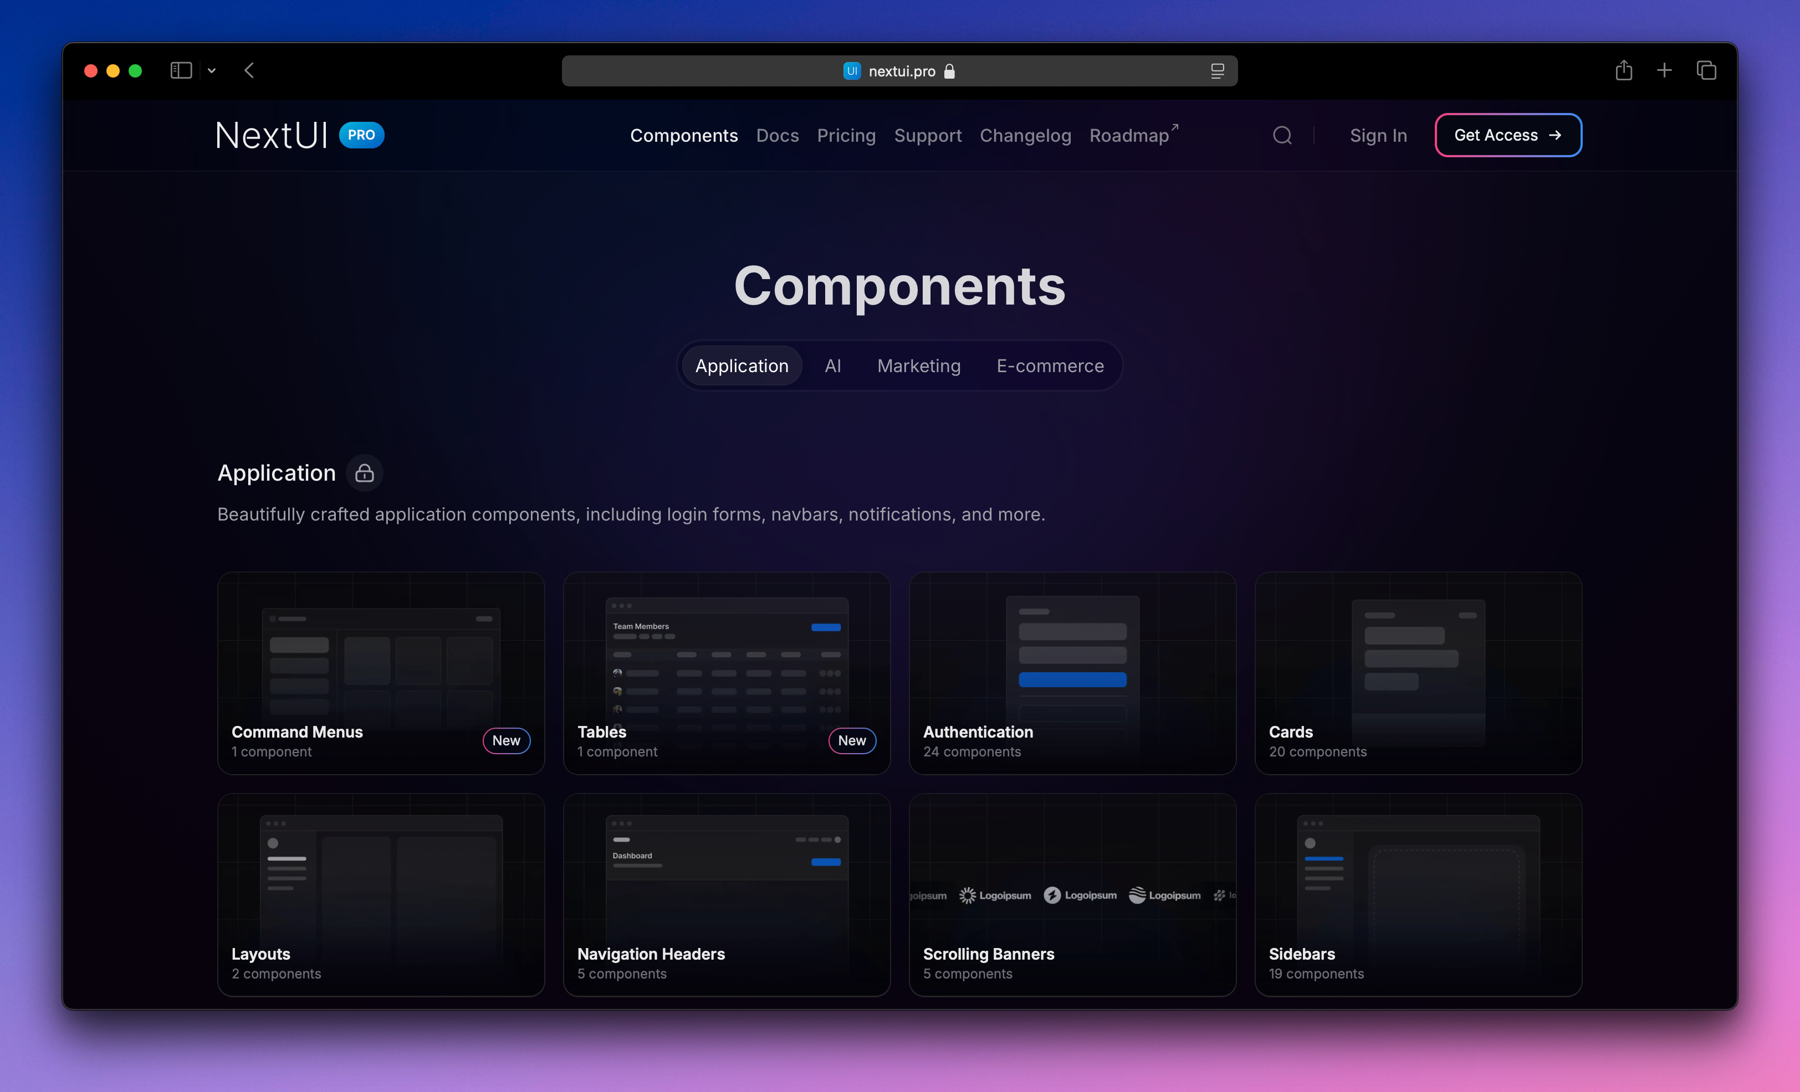1800x1092 pixels.
Task: Click the Get Access button
Action: pyautogui.click(x=1508, y=135)
